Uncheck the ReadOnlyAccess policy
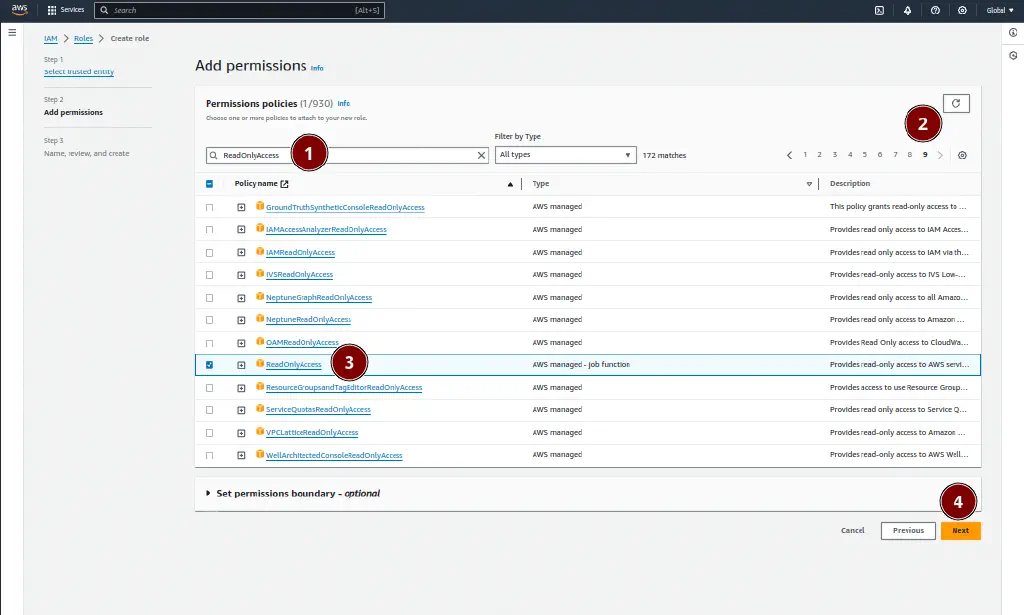 click(209, 365)
